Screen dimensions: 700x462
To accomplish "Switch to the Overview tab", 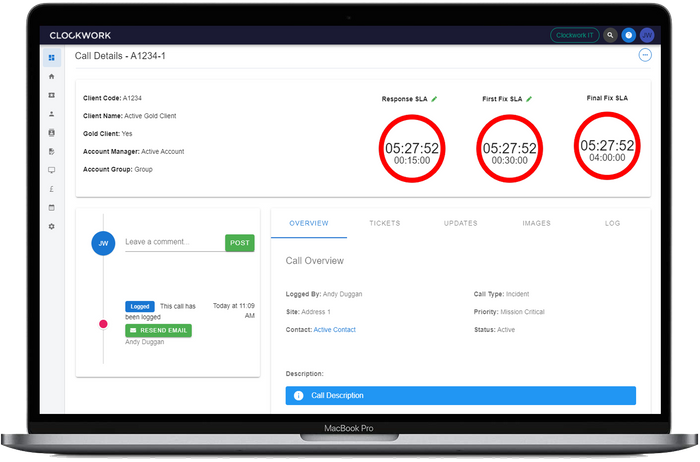I will click(309, 223).
